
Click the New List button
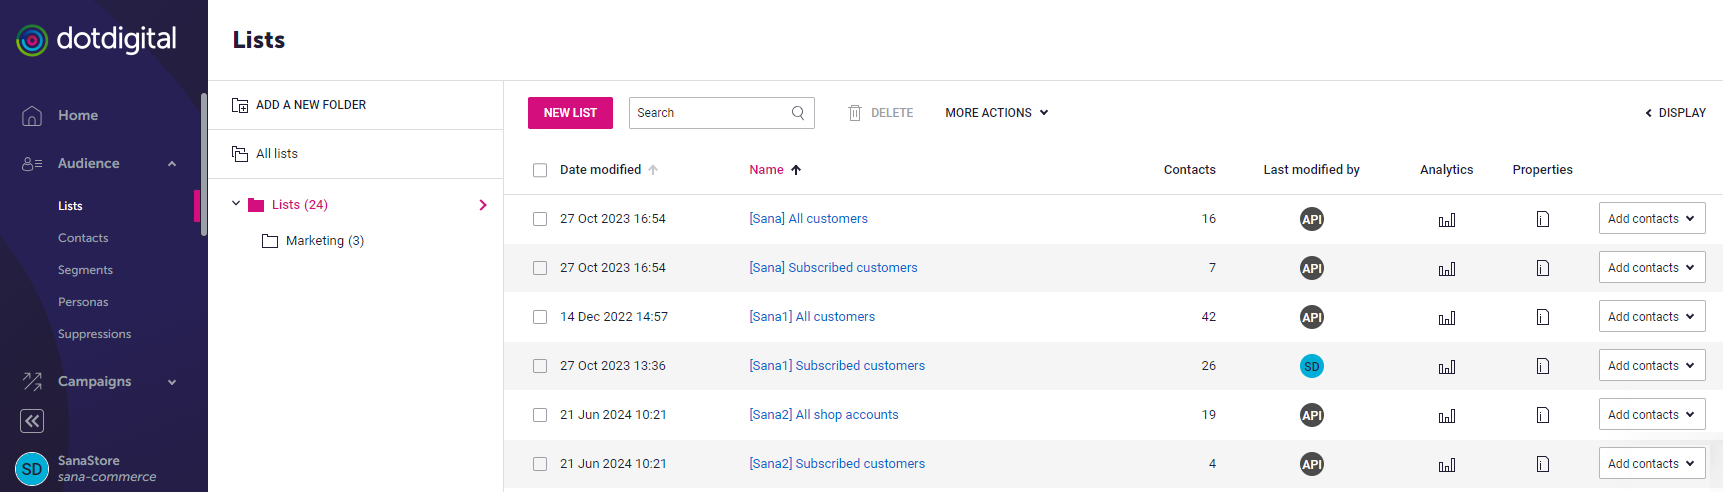click(x=570, y=113)
